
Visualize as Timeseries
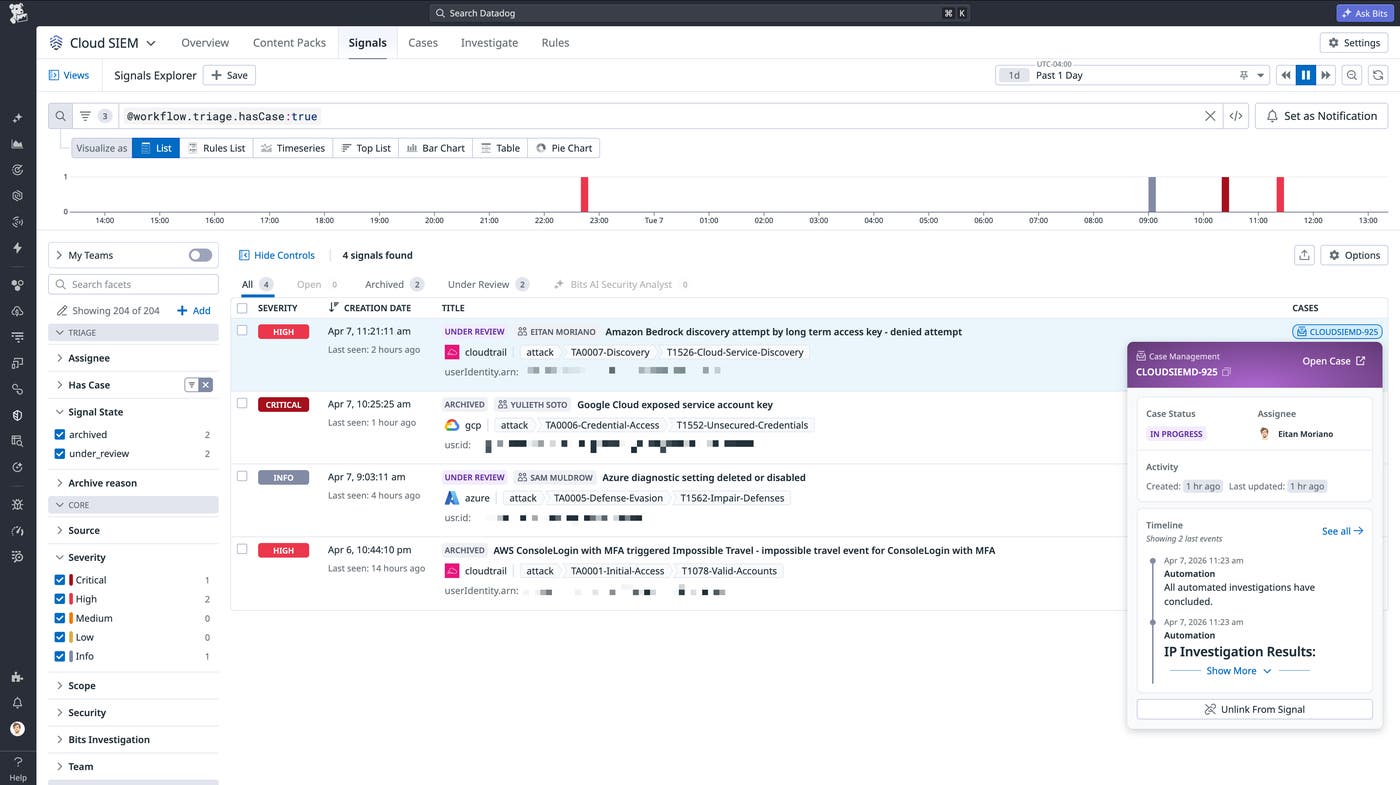[293, 148]
